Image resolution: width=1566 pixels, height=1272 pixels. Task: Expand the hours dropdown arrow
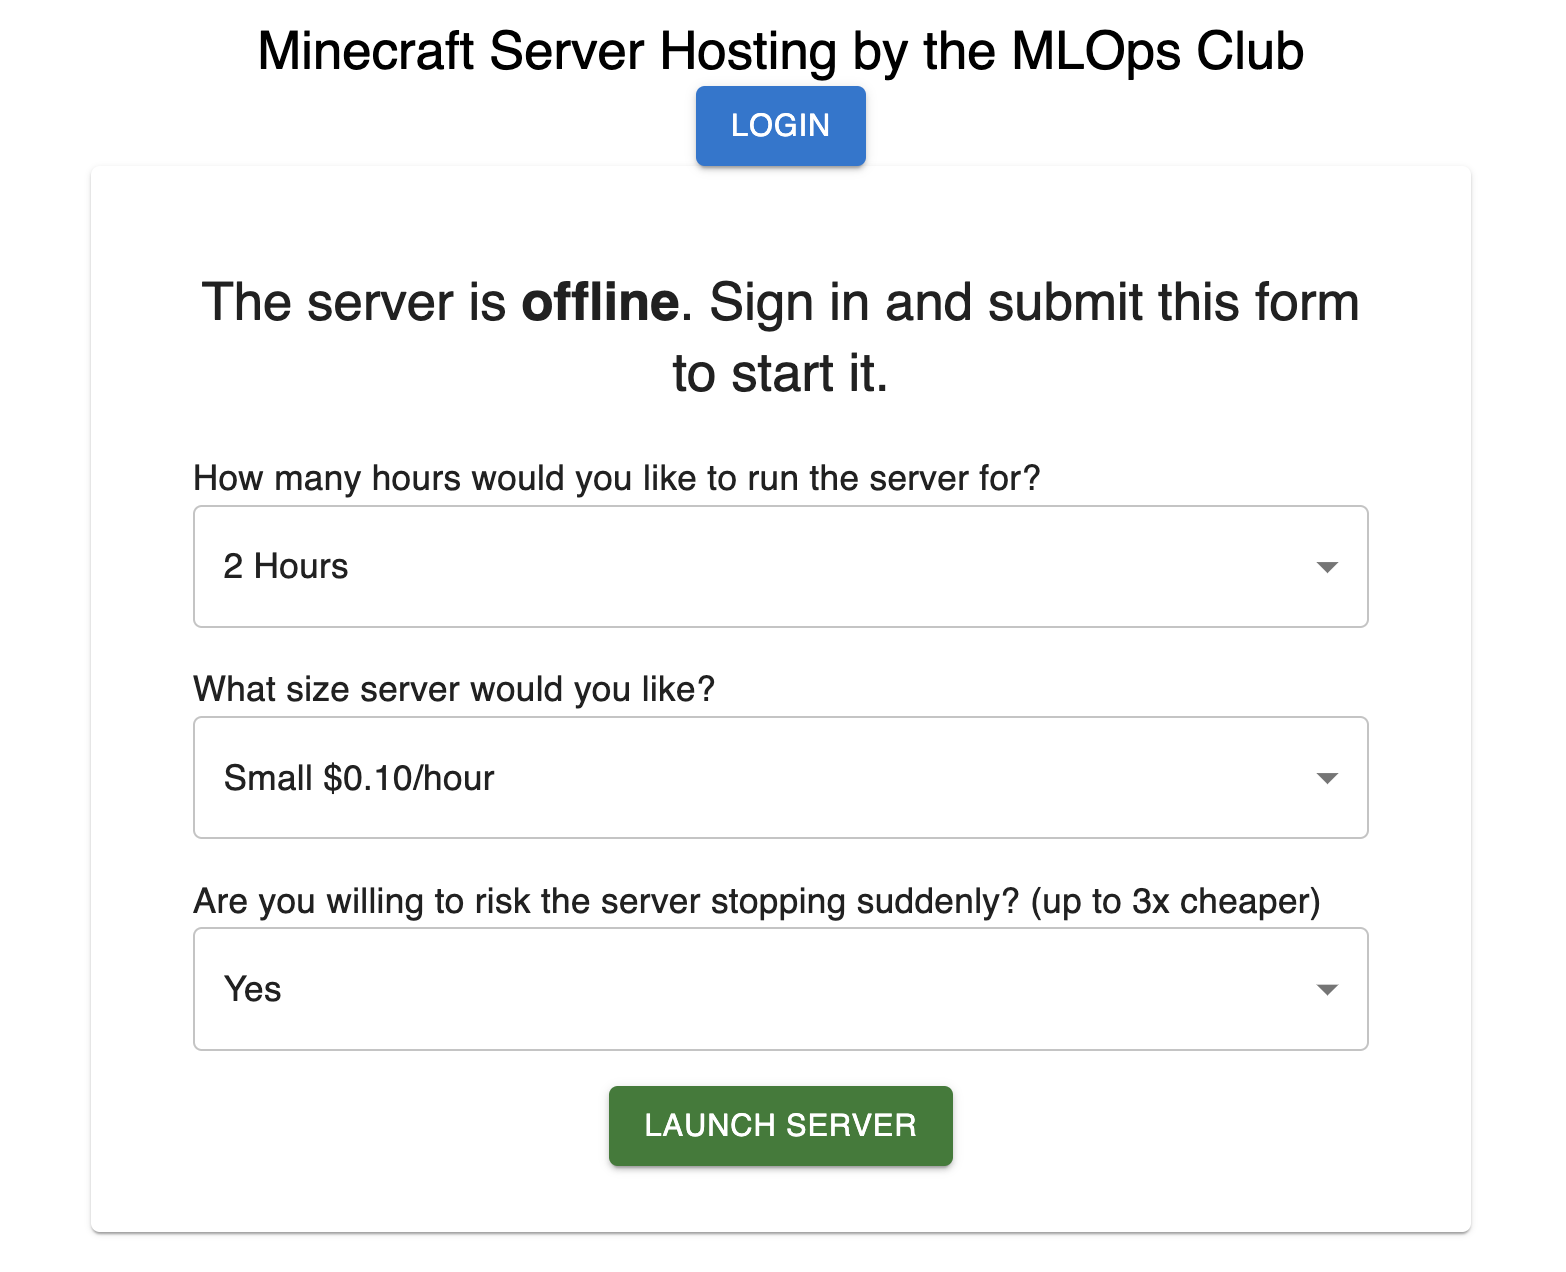click(1327, 567)
